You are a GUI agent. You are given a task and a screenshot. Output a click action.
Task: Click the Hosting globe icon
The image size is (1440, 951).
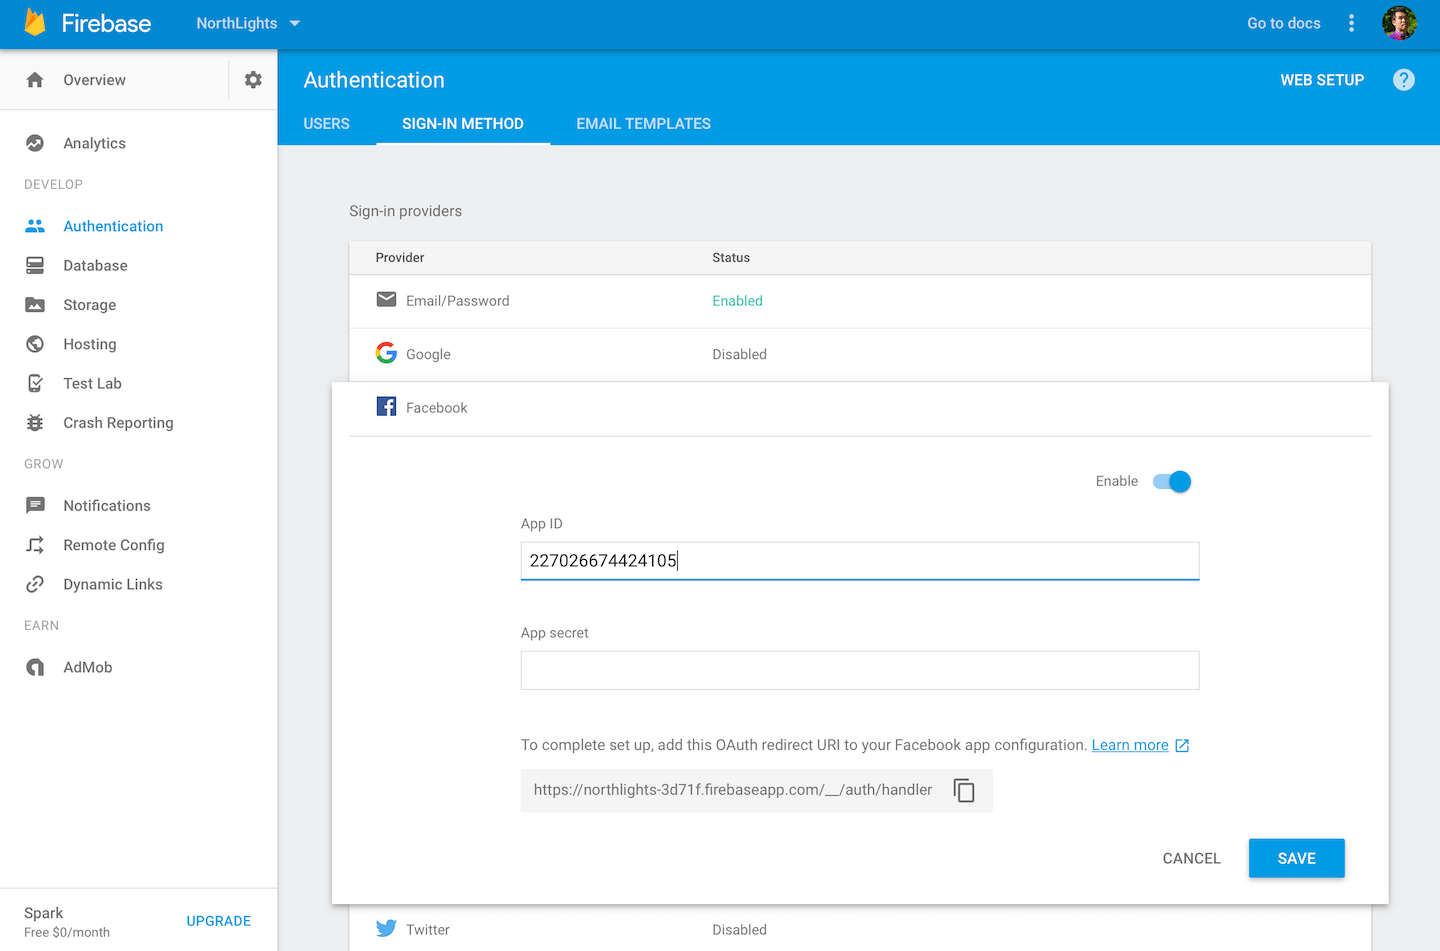[x=35, y=344]
